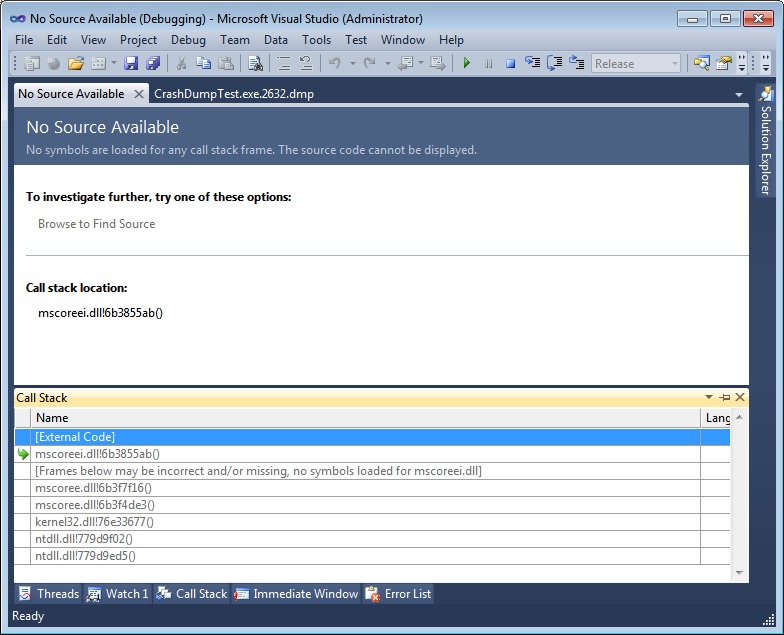Click the Save All icon
The height and width of the screenshot is (635, 784).
coord(153,64)
